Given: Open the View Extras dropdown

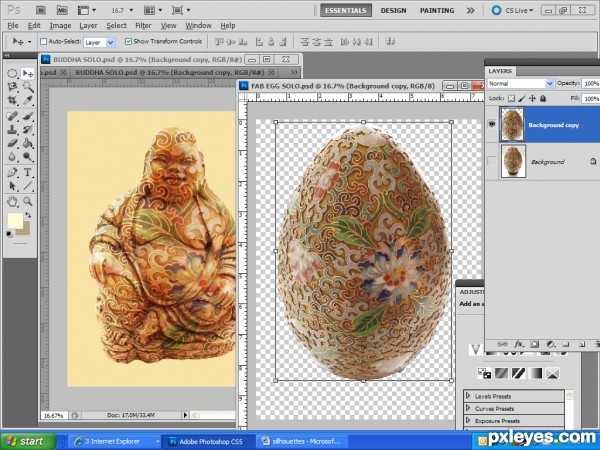Looking at the screenshot, I should tap(87, 10).
